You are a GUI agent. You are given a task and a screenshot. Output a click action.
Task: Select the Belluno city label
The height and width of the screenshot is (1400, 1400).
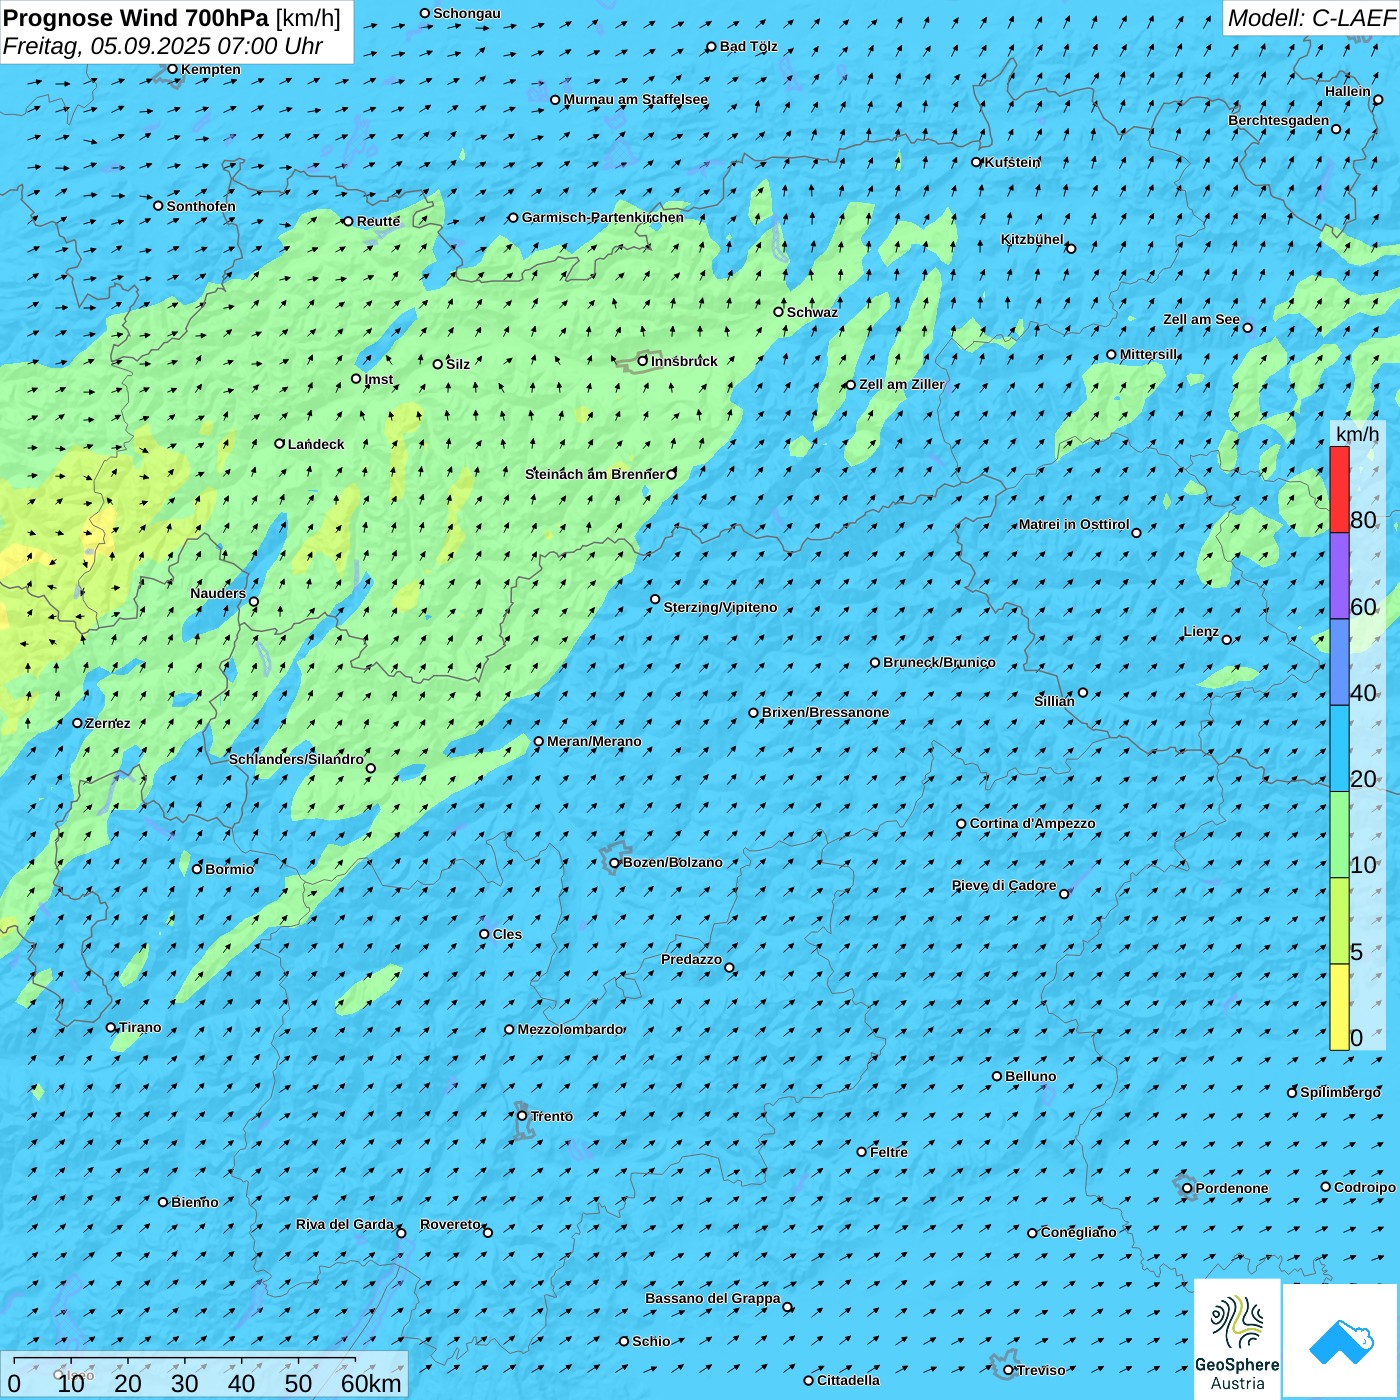tap(1031, 1076)
